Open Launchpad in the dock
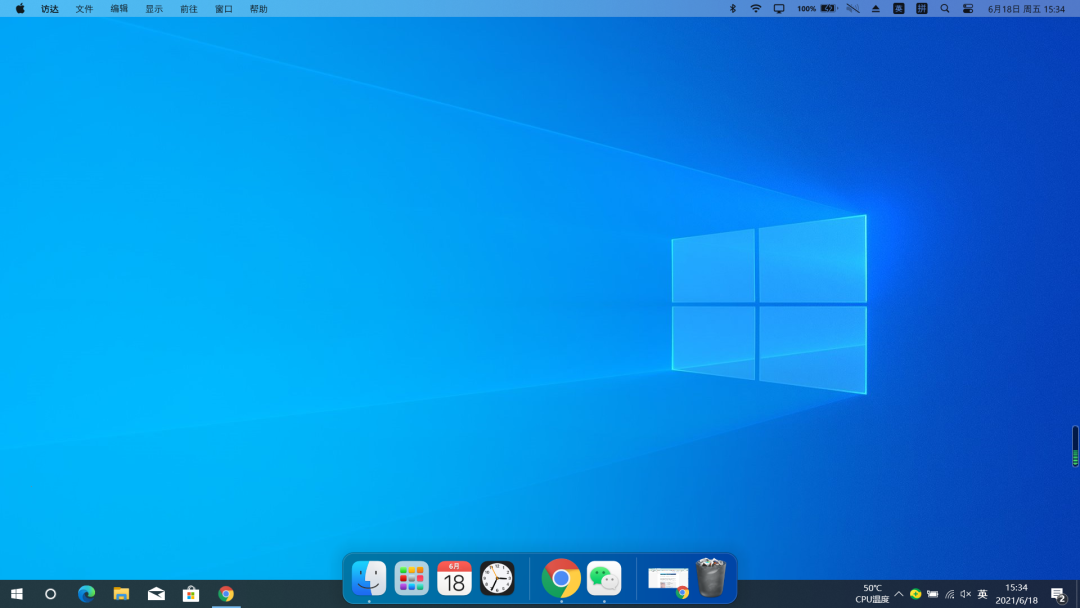The height and width of the screenshot is (608, 1080). (411, 578)
